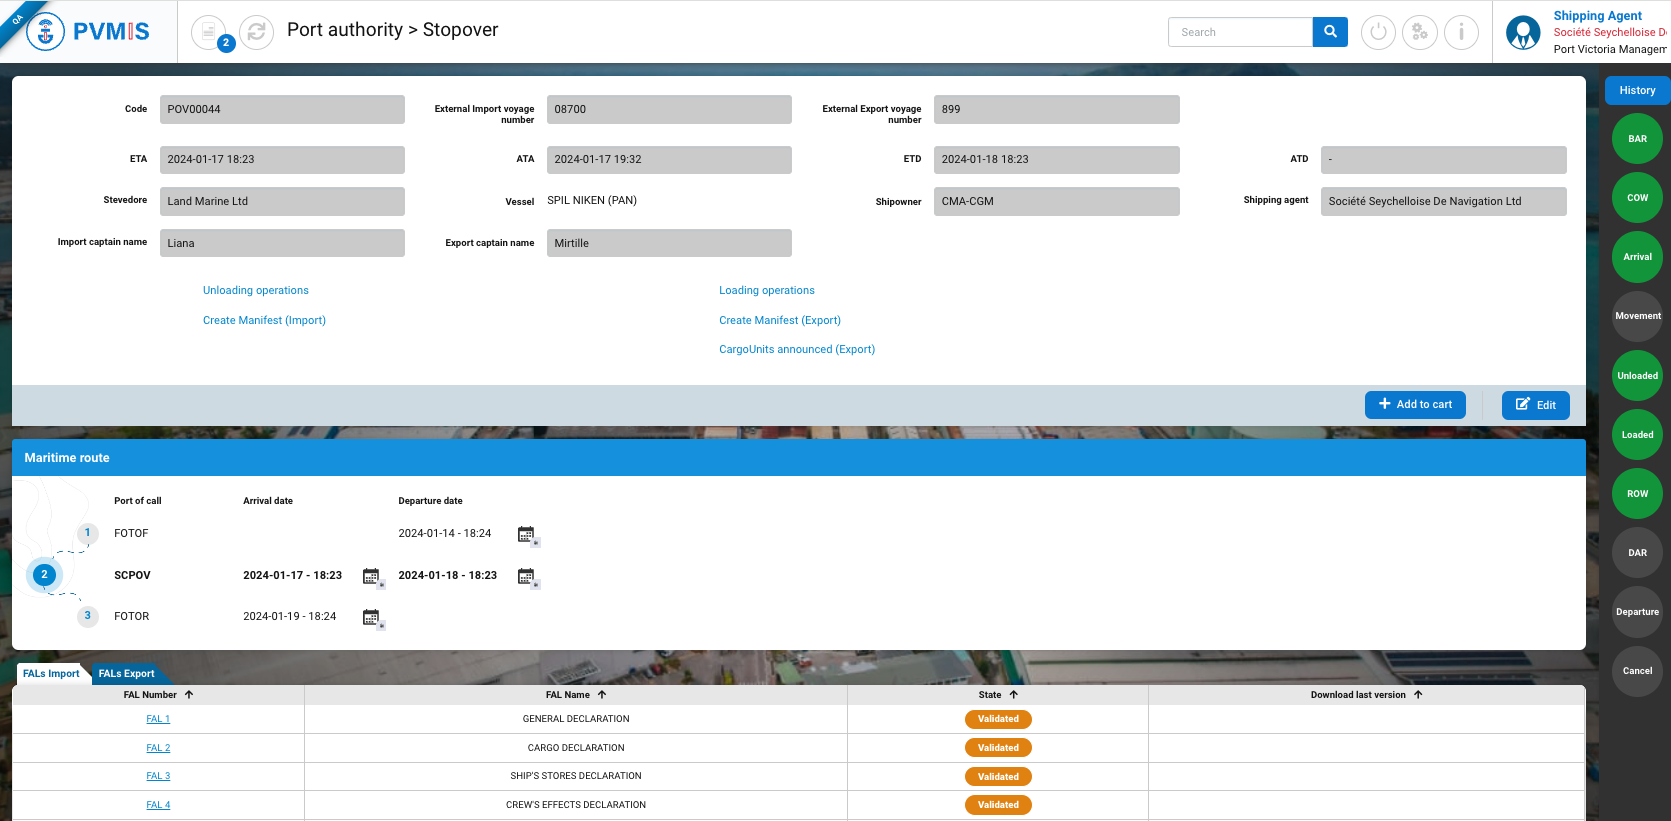Open calendar icon for FOTOF departure date
1671x821 pixels.
(x=527, y=535)
